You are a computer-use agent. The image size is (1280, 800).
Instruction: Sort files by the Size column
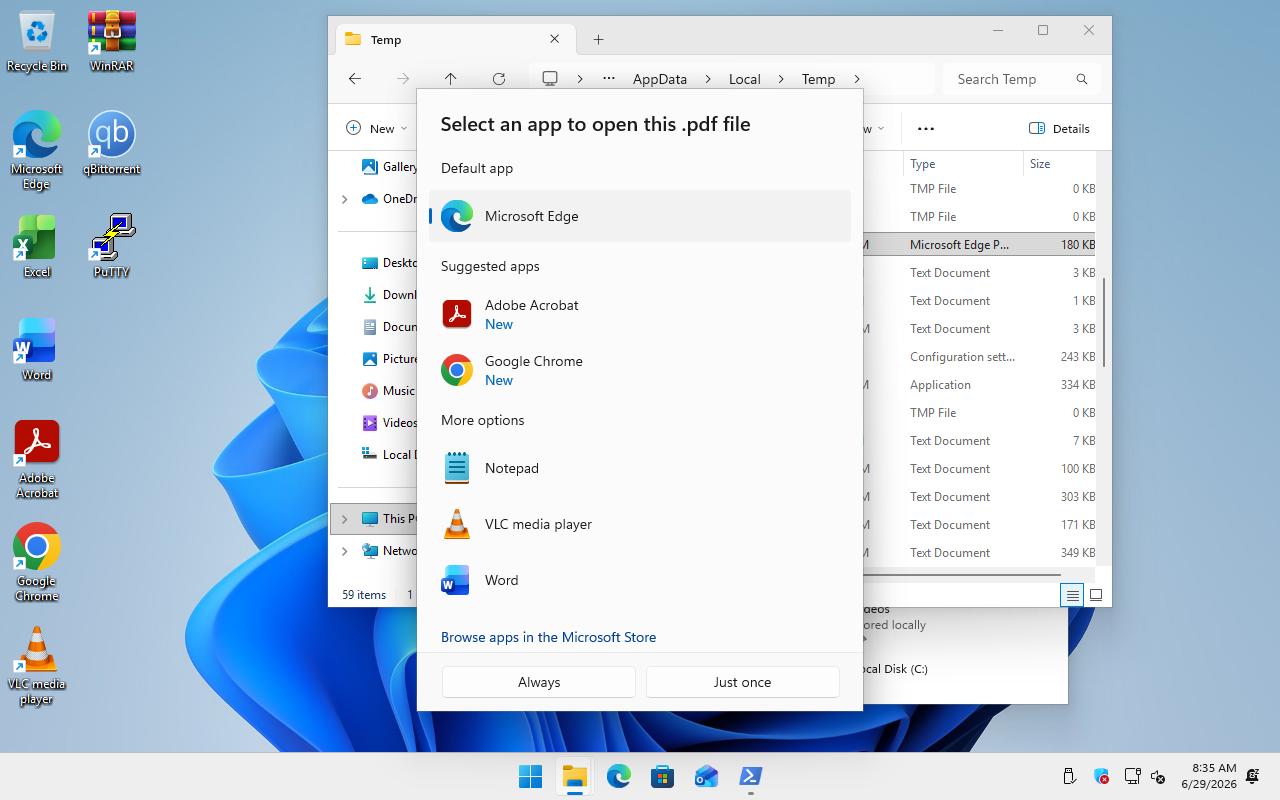click(x=1060, y=164)
